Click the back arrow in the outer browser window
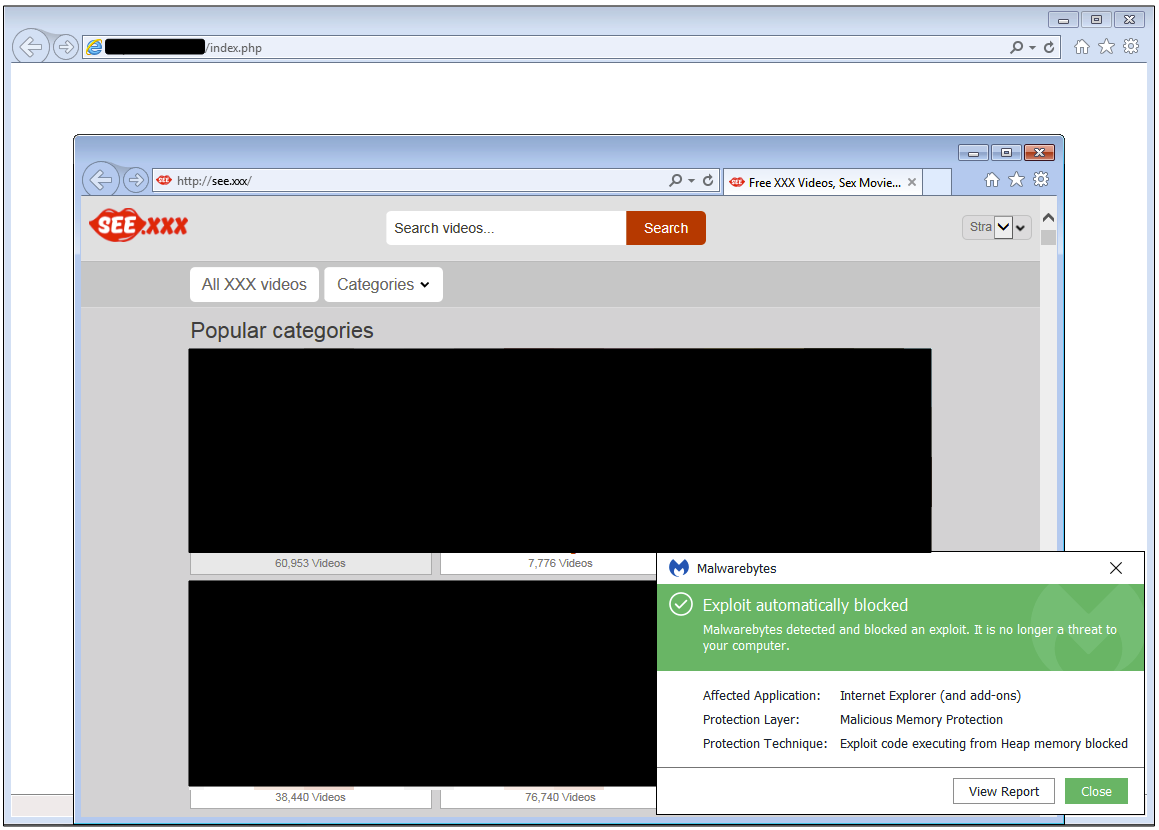The height and width of the screenshot is (830, 1159). [31, 46]
